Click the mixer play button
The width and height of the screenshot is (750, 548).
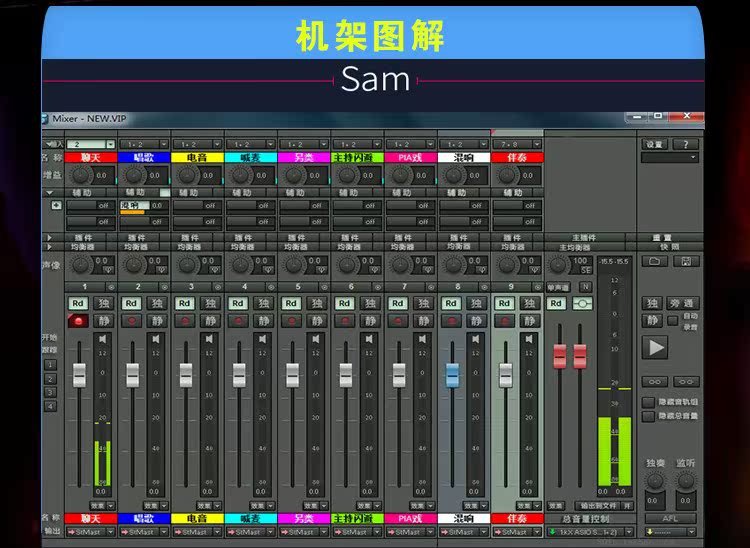click(655, 347)
